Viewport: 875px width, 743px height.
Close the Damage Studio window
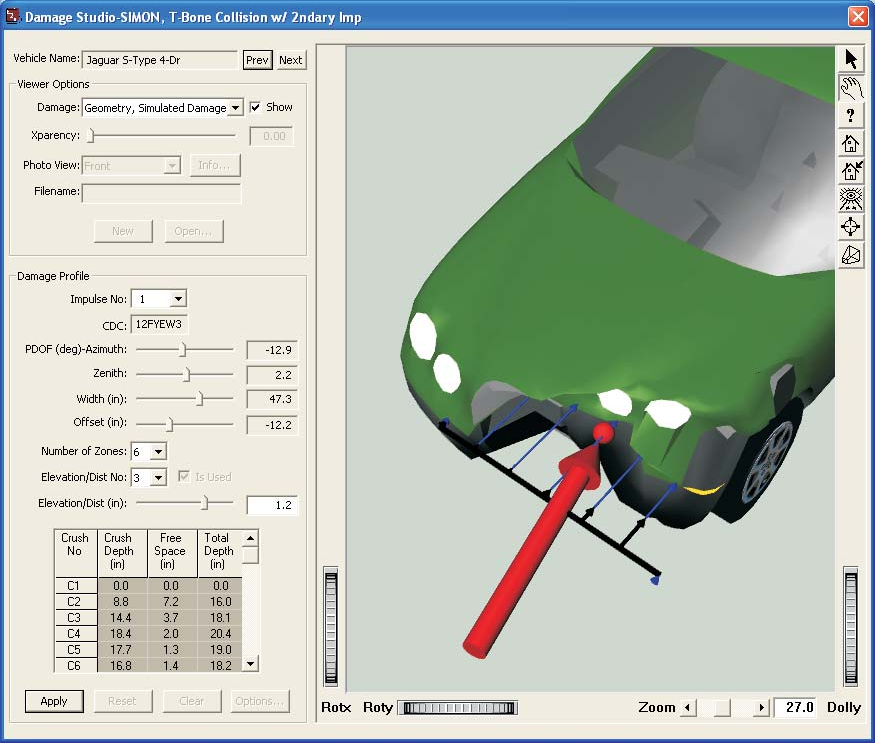click(858, 16)
